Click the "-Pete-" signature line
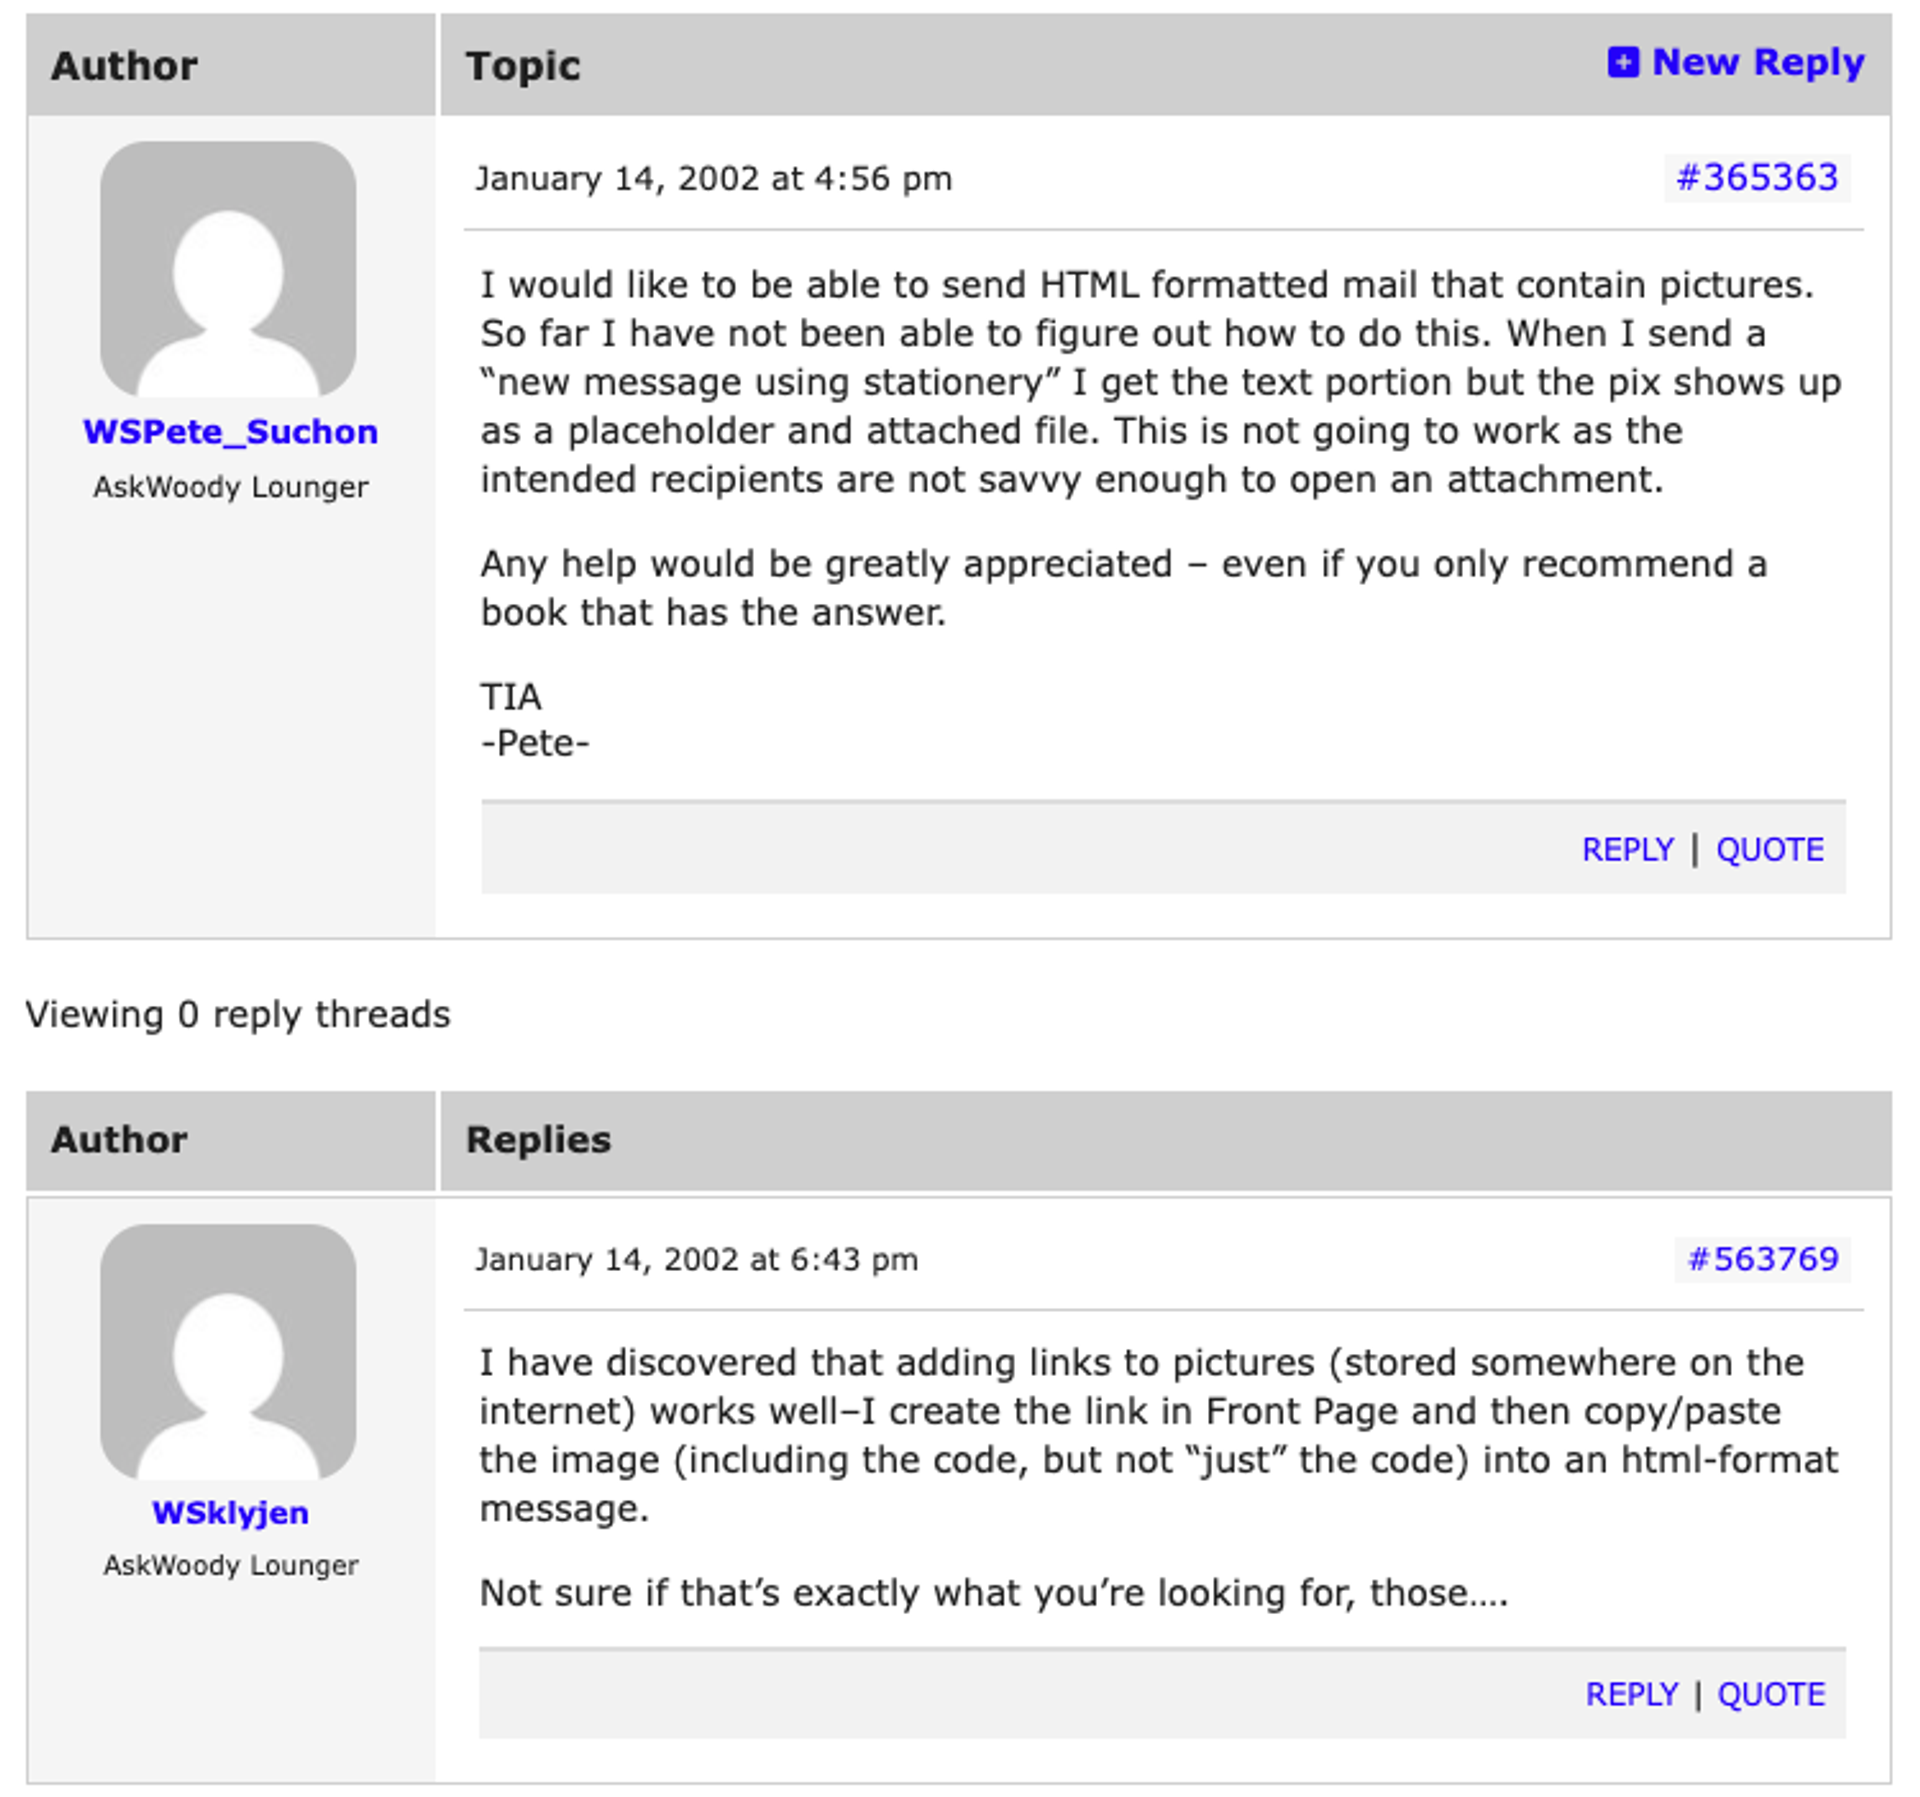1920x1797 pixels. pos(535,744)
